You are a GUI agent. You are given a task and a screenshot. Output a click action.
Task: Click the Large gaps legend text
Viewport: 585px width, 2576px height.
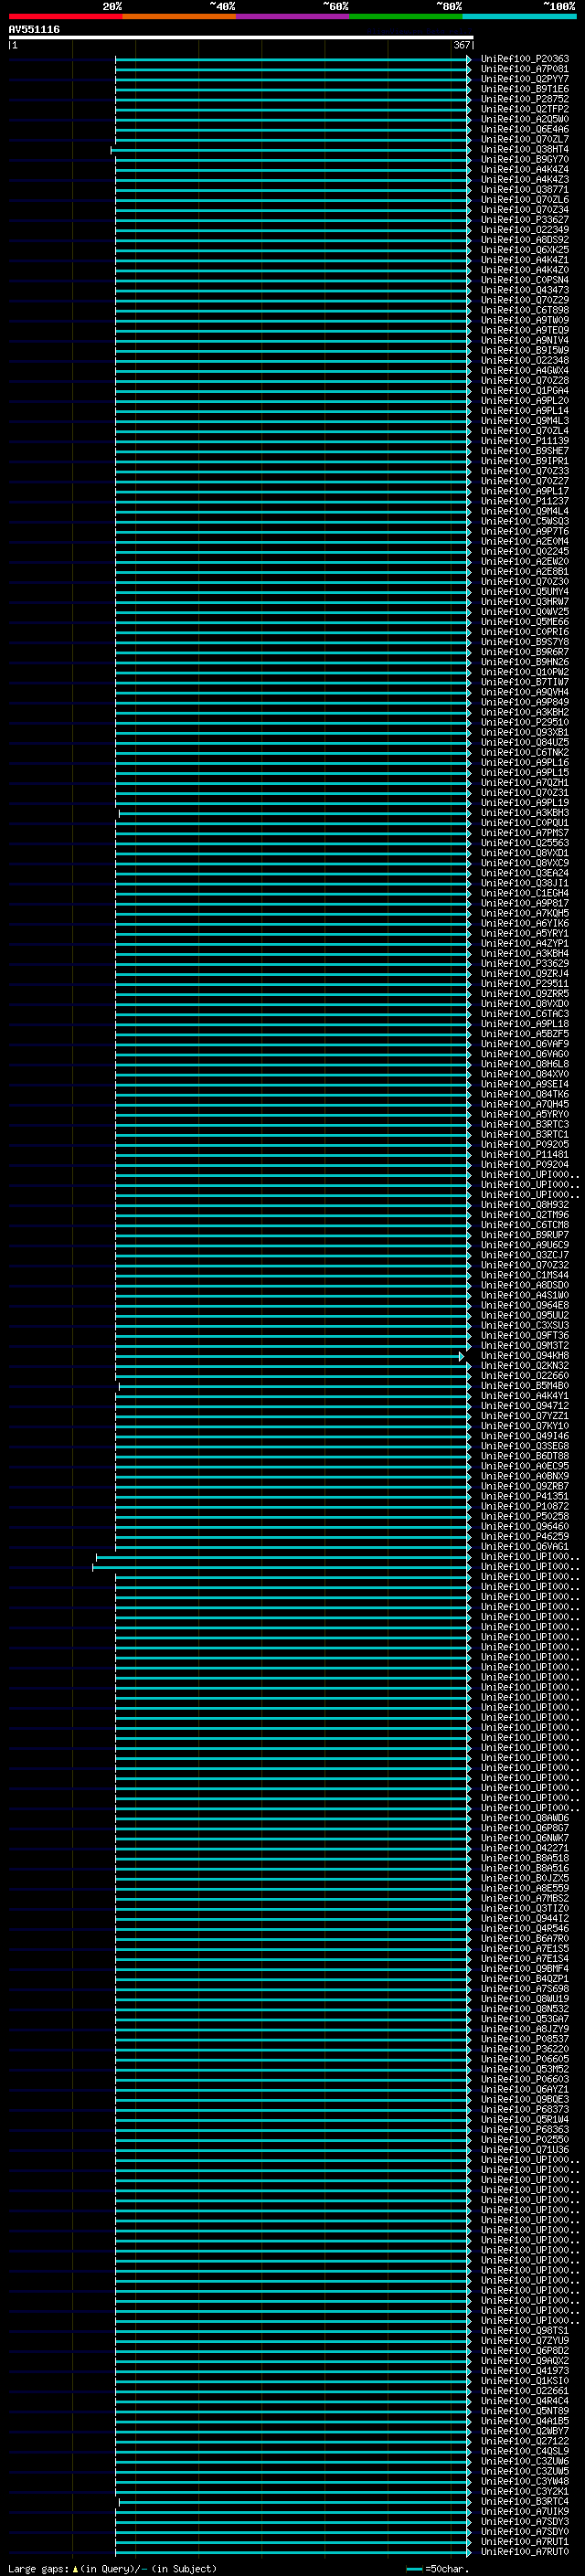(x=38, y=2569)
